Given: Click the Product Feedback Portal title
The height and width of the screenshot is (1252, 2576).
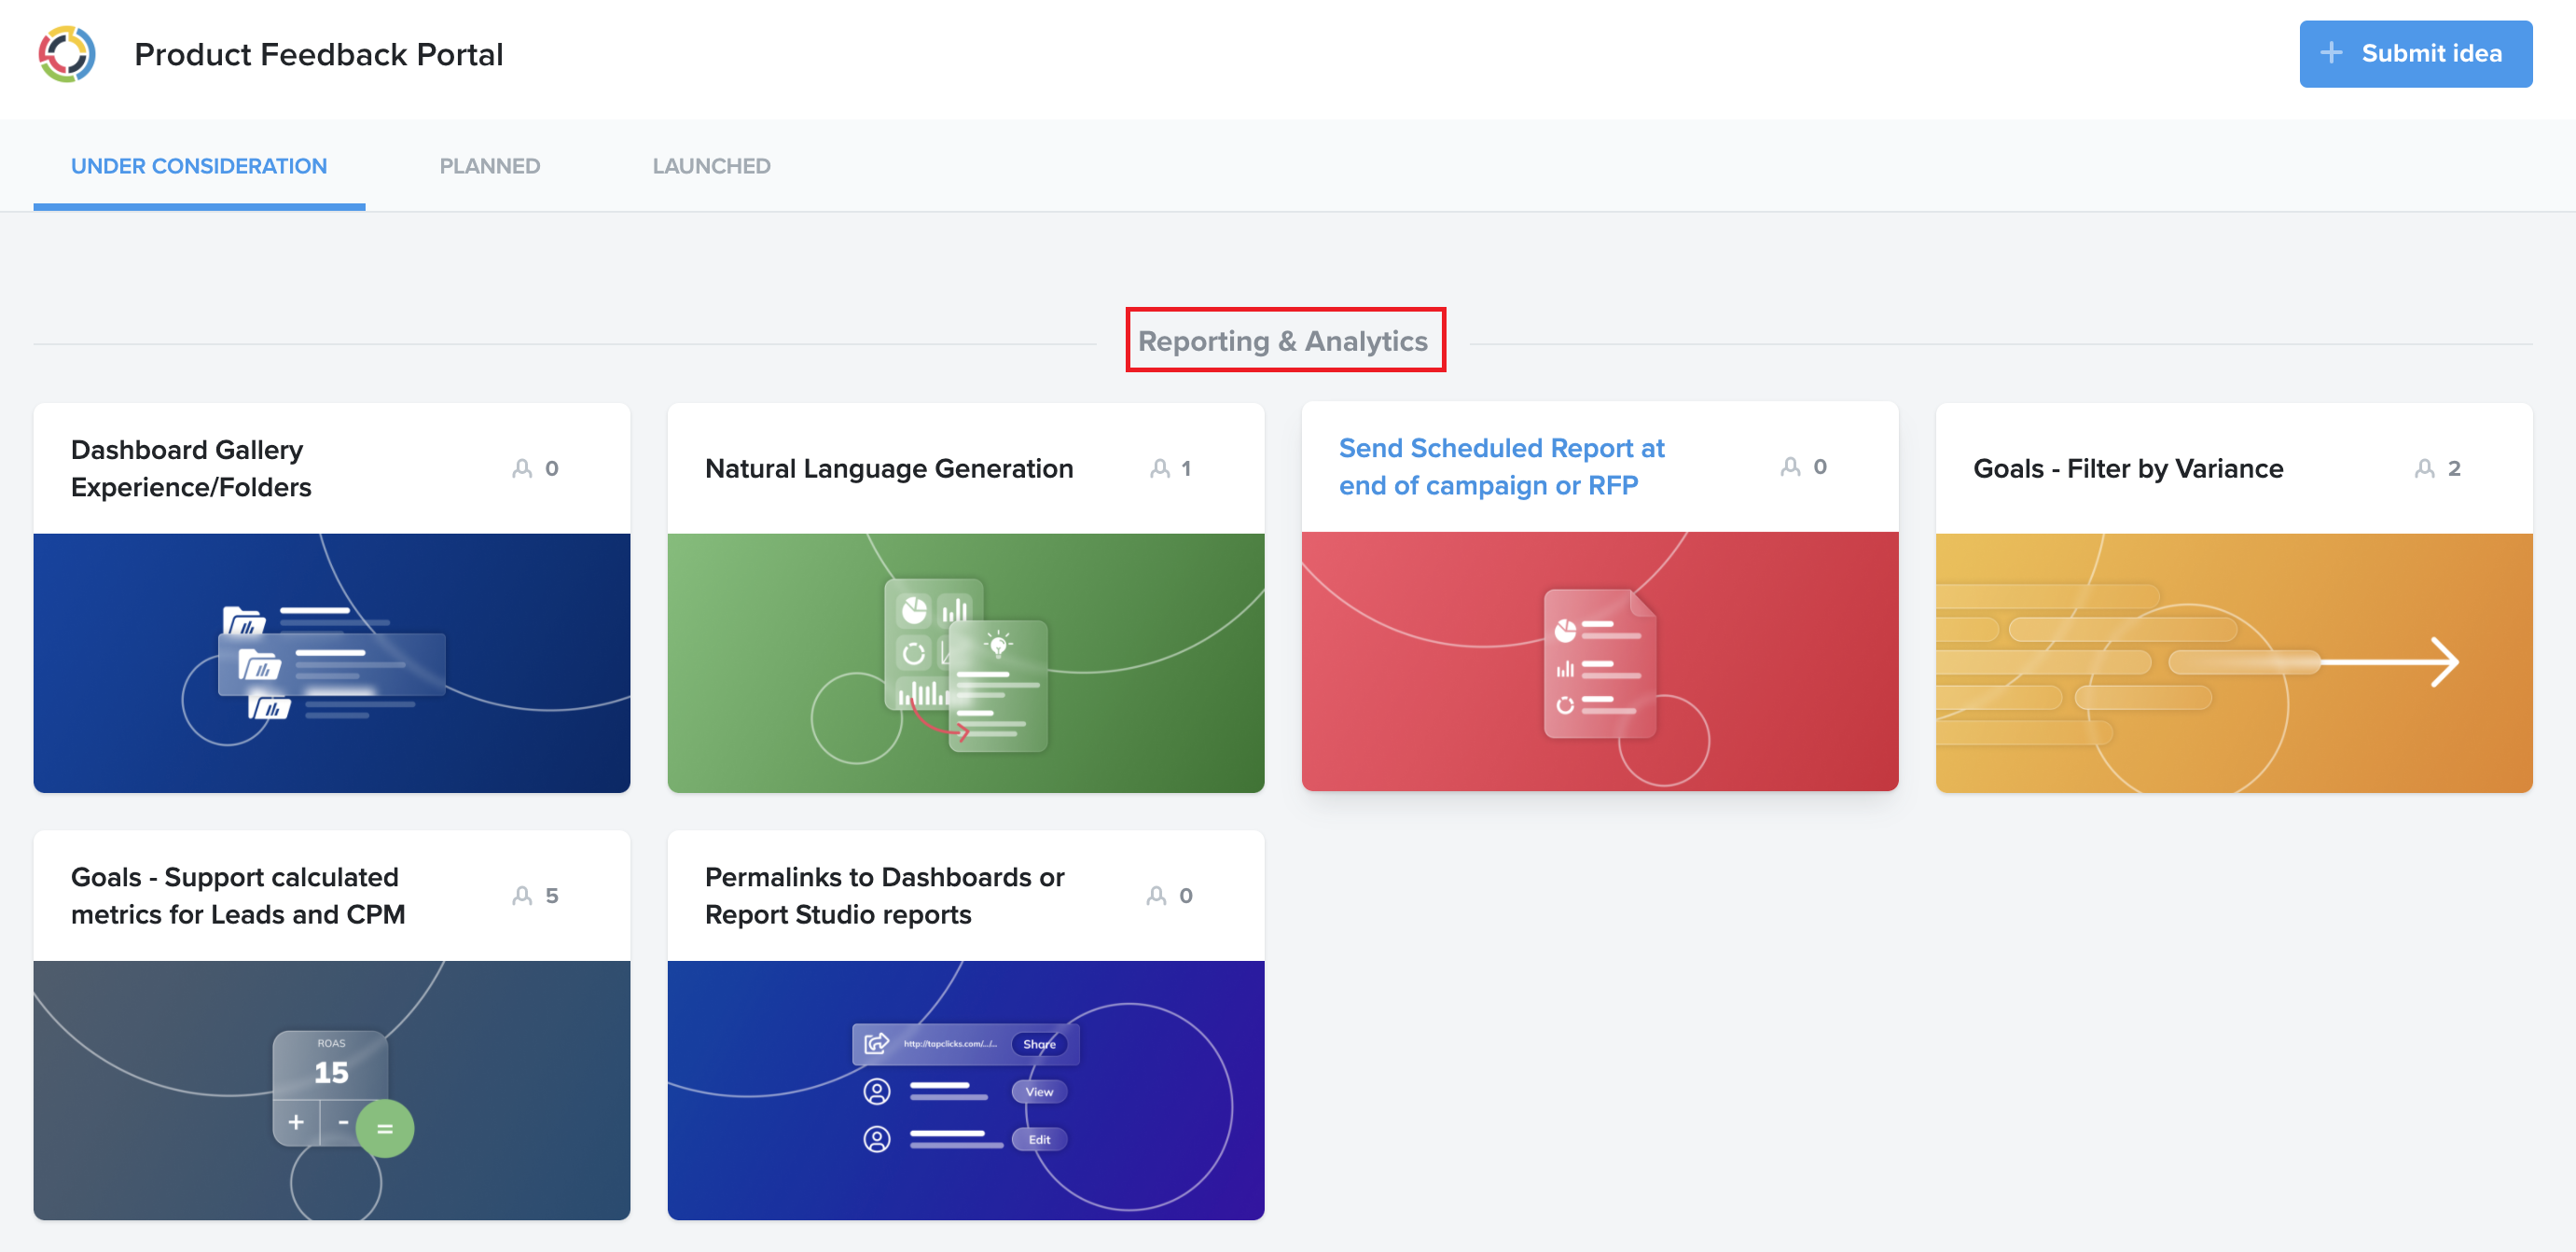Looking at the screenshot, I should coord(318,54).
